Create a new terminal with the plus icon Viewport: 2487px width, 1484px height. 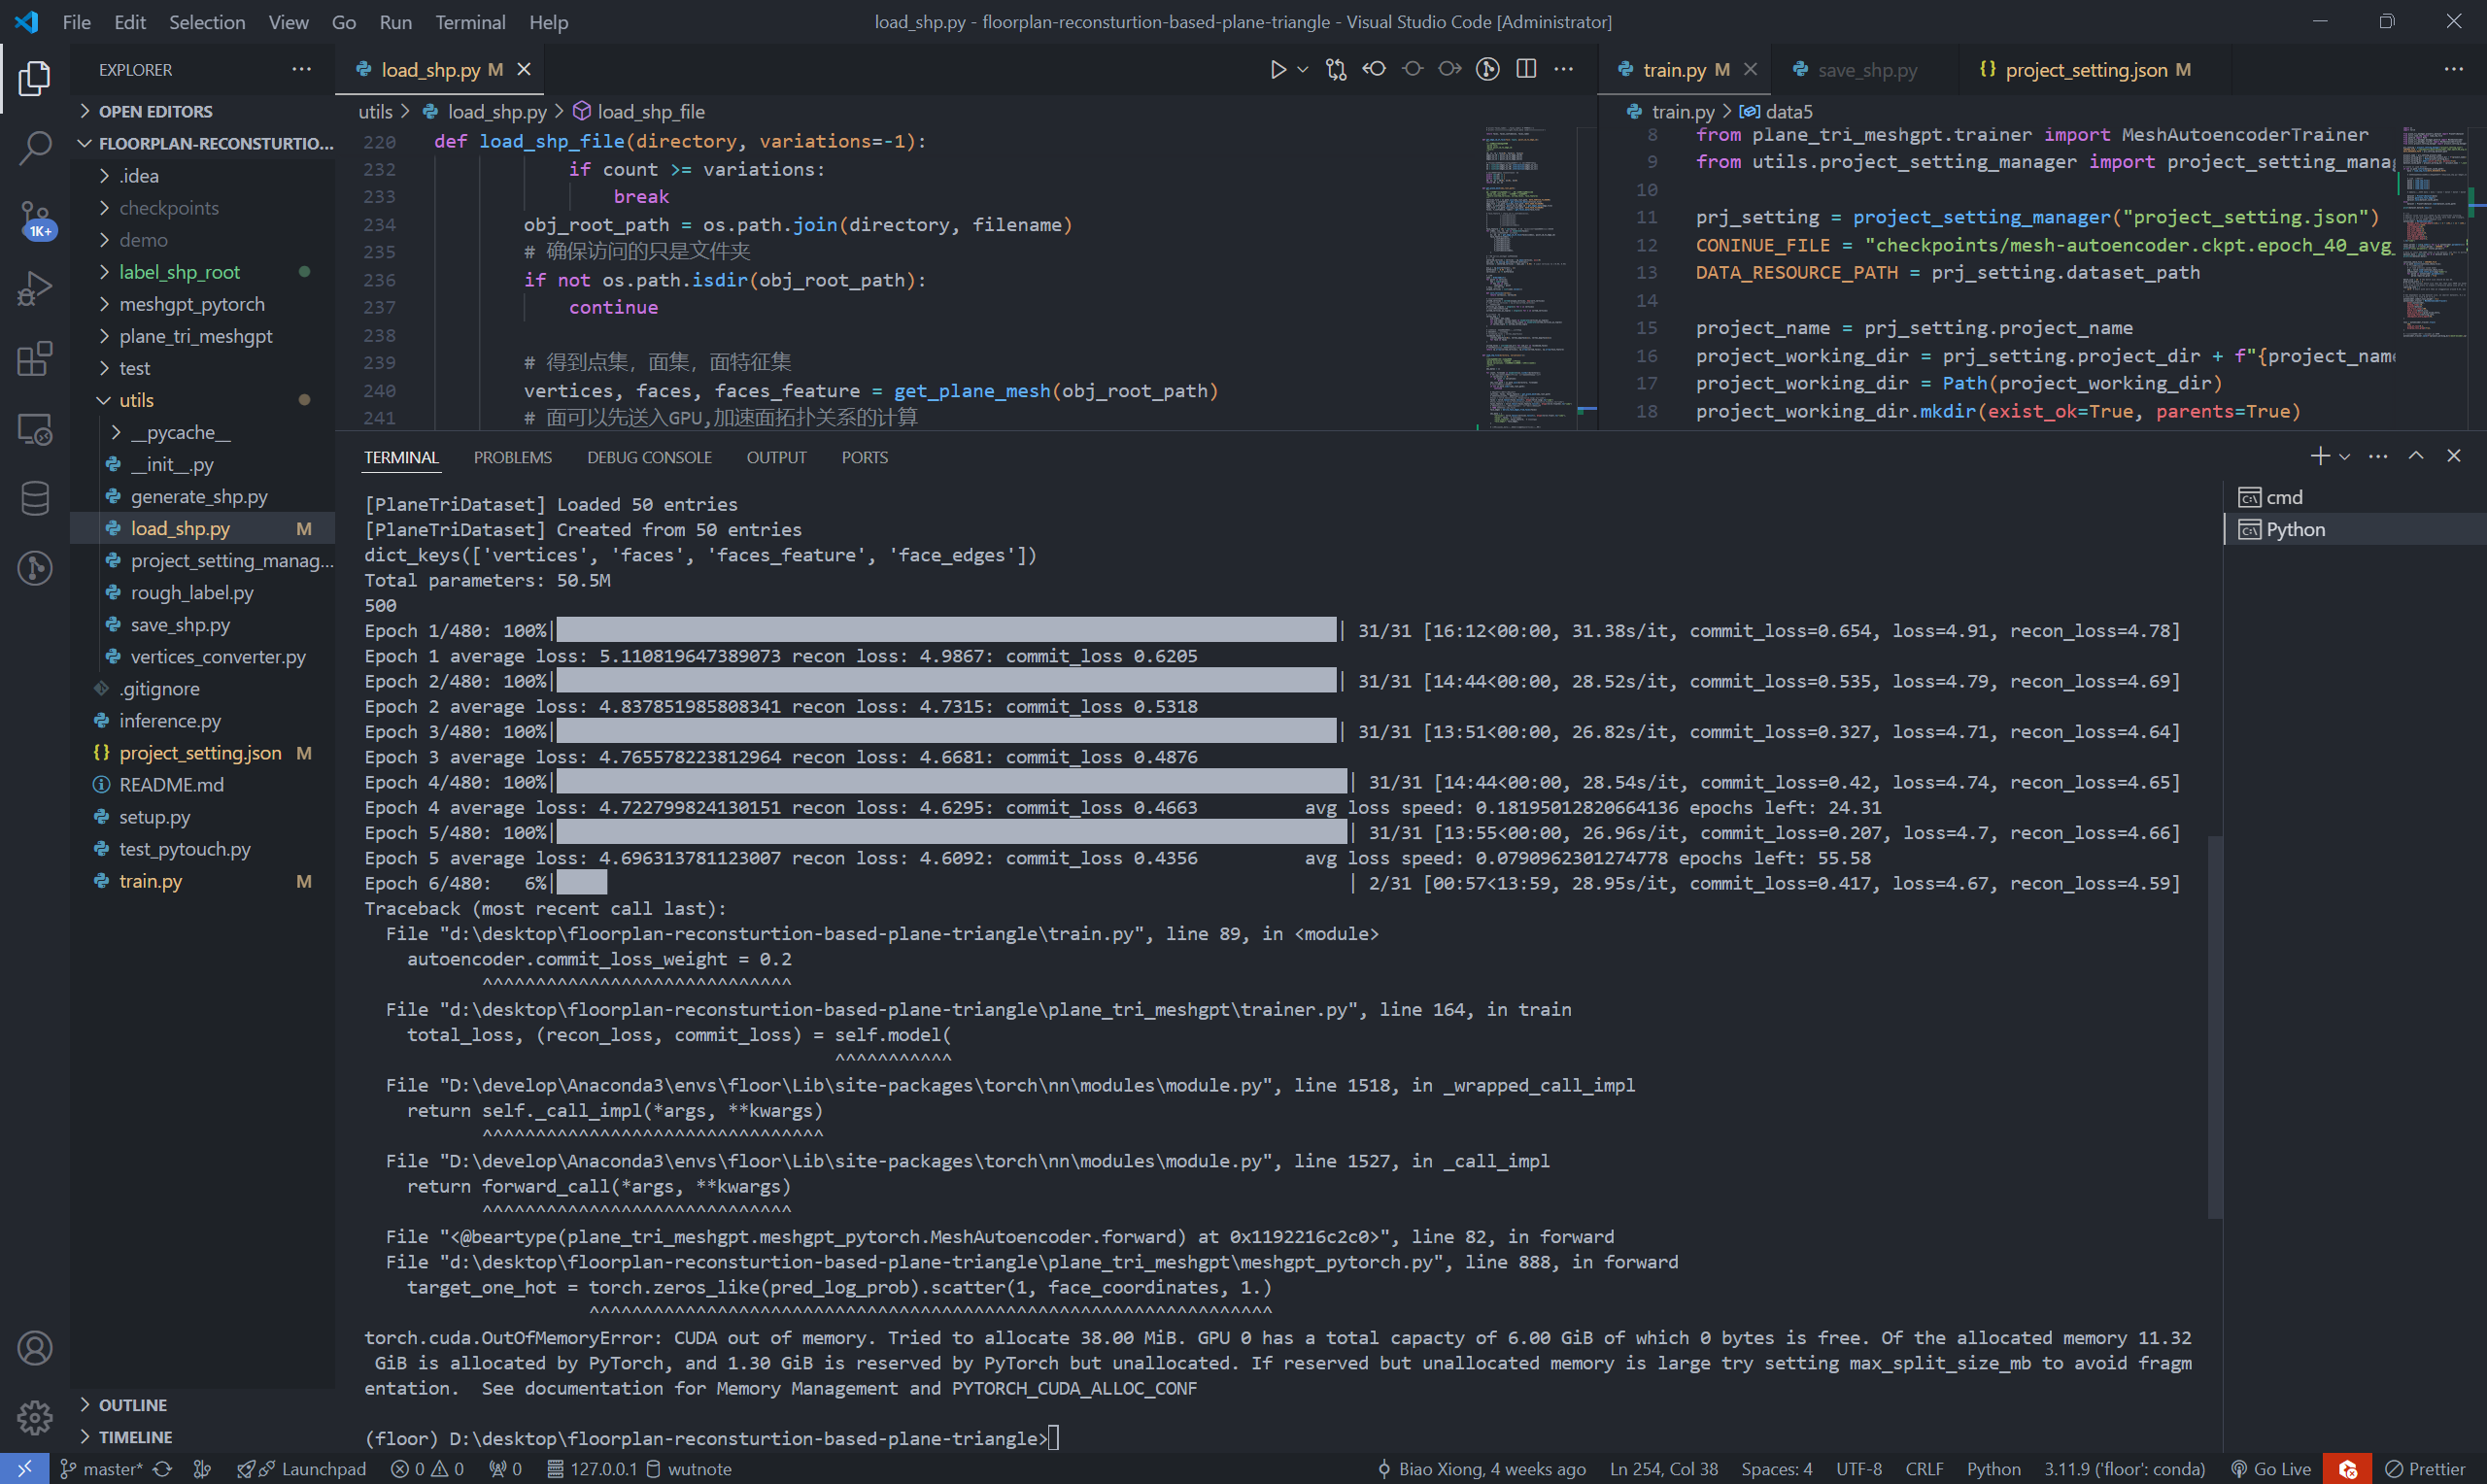point(2320,456)
